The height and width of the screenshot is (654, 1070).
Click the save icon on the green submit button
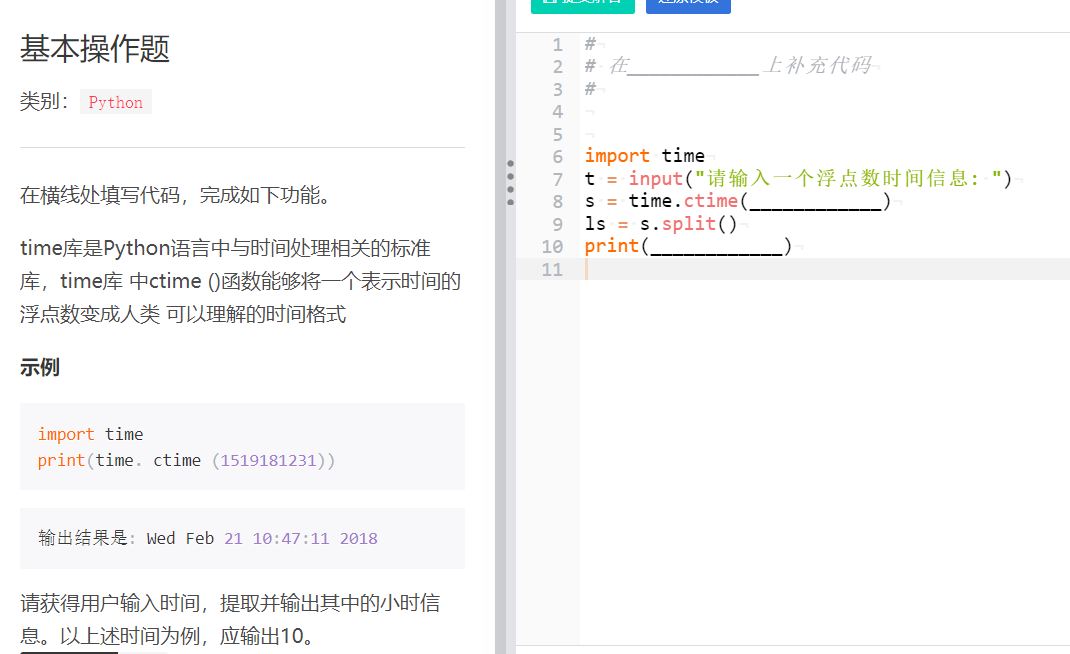point(546,6)
